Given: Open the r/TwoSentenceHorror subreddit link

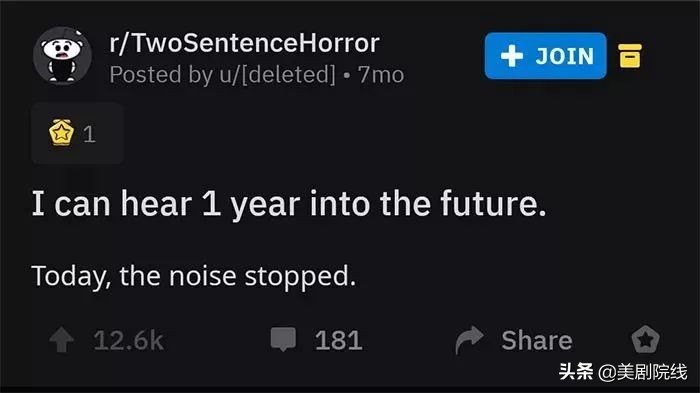Looking at the screenshot, I should pos(244,43).
